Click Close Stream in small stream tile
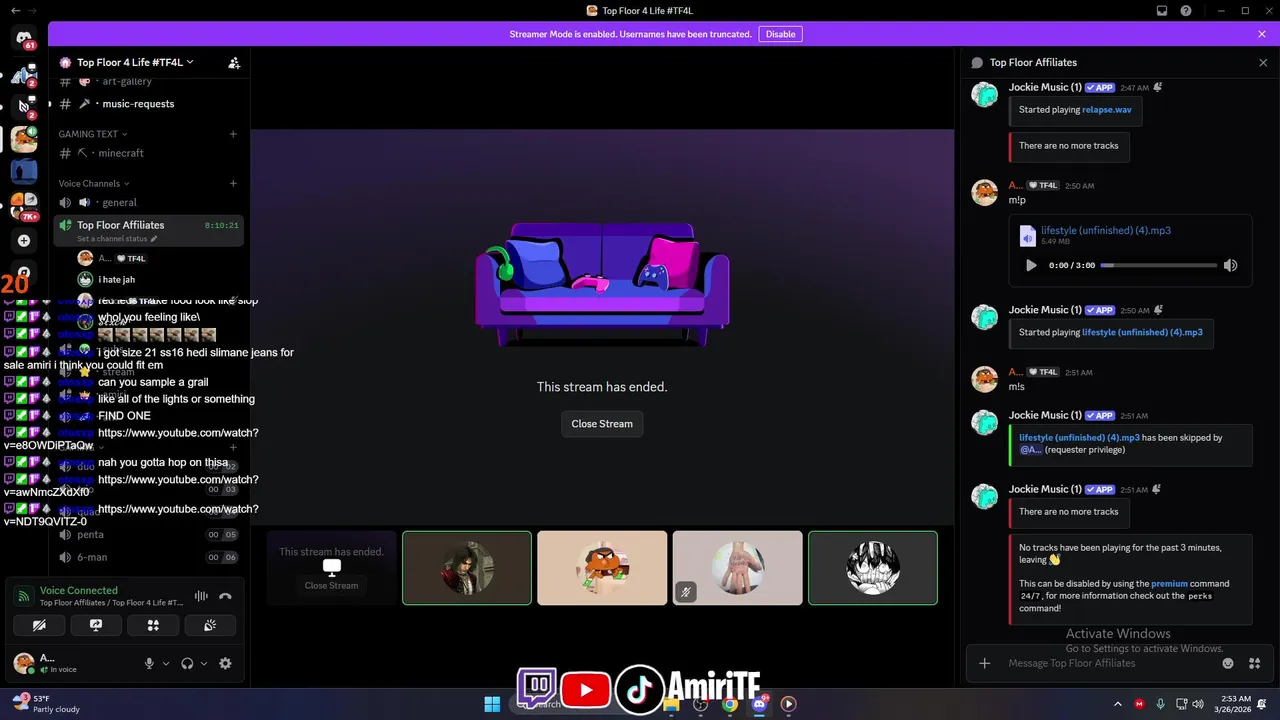Image resolution: width=1280 pixels, height=720 pixels. tap(331, 585)
